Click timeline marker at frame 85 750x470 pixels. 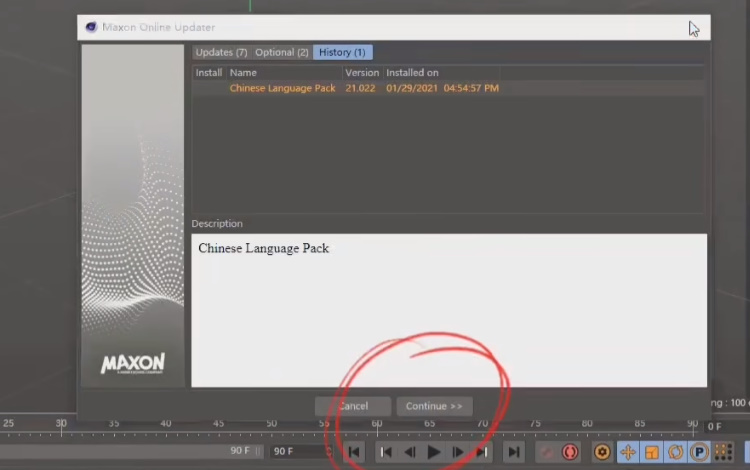point(640,424)
